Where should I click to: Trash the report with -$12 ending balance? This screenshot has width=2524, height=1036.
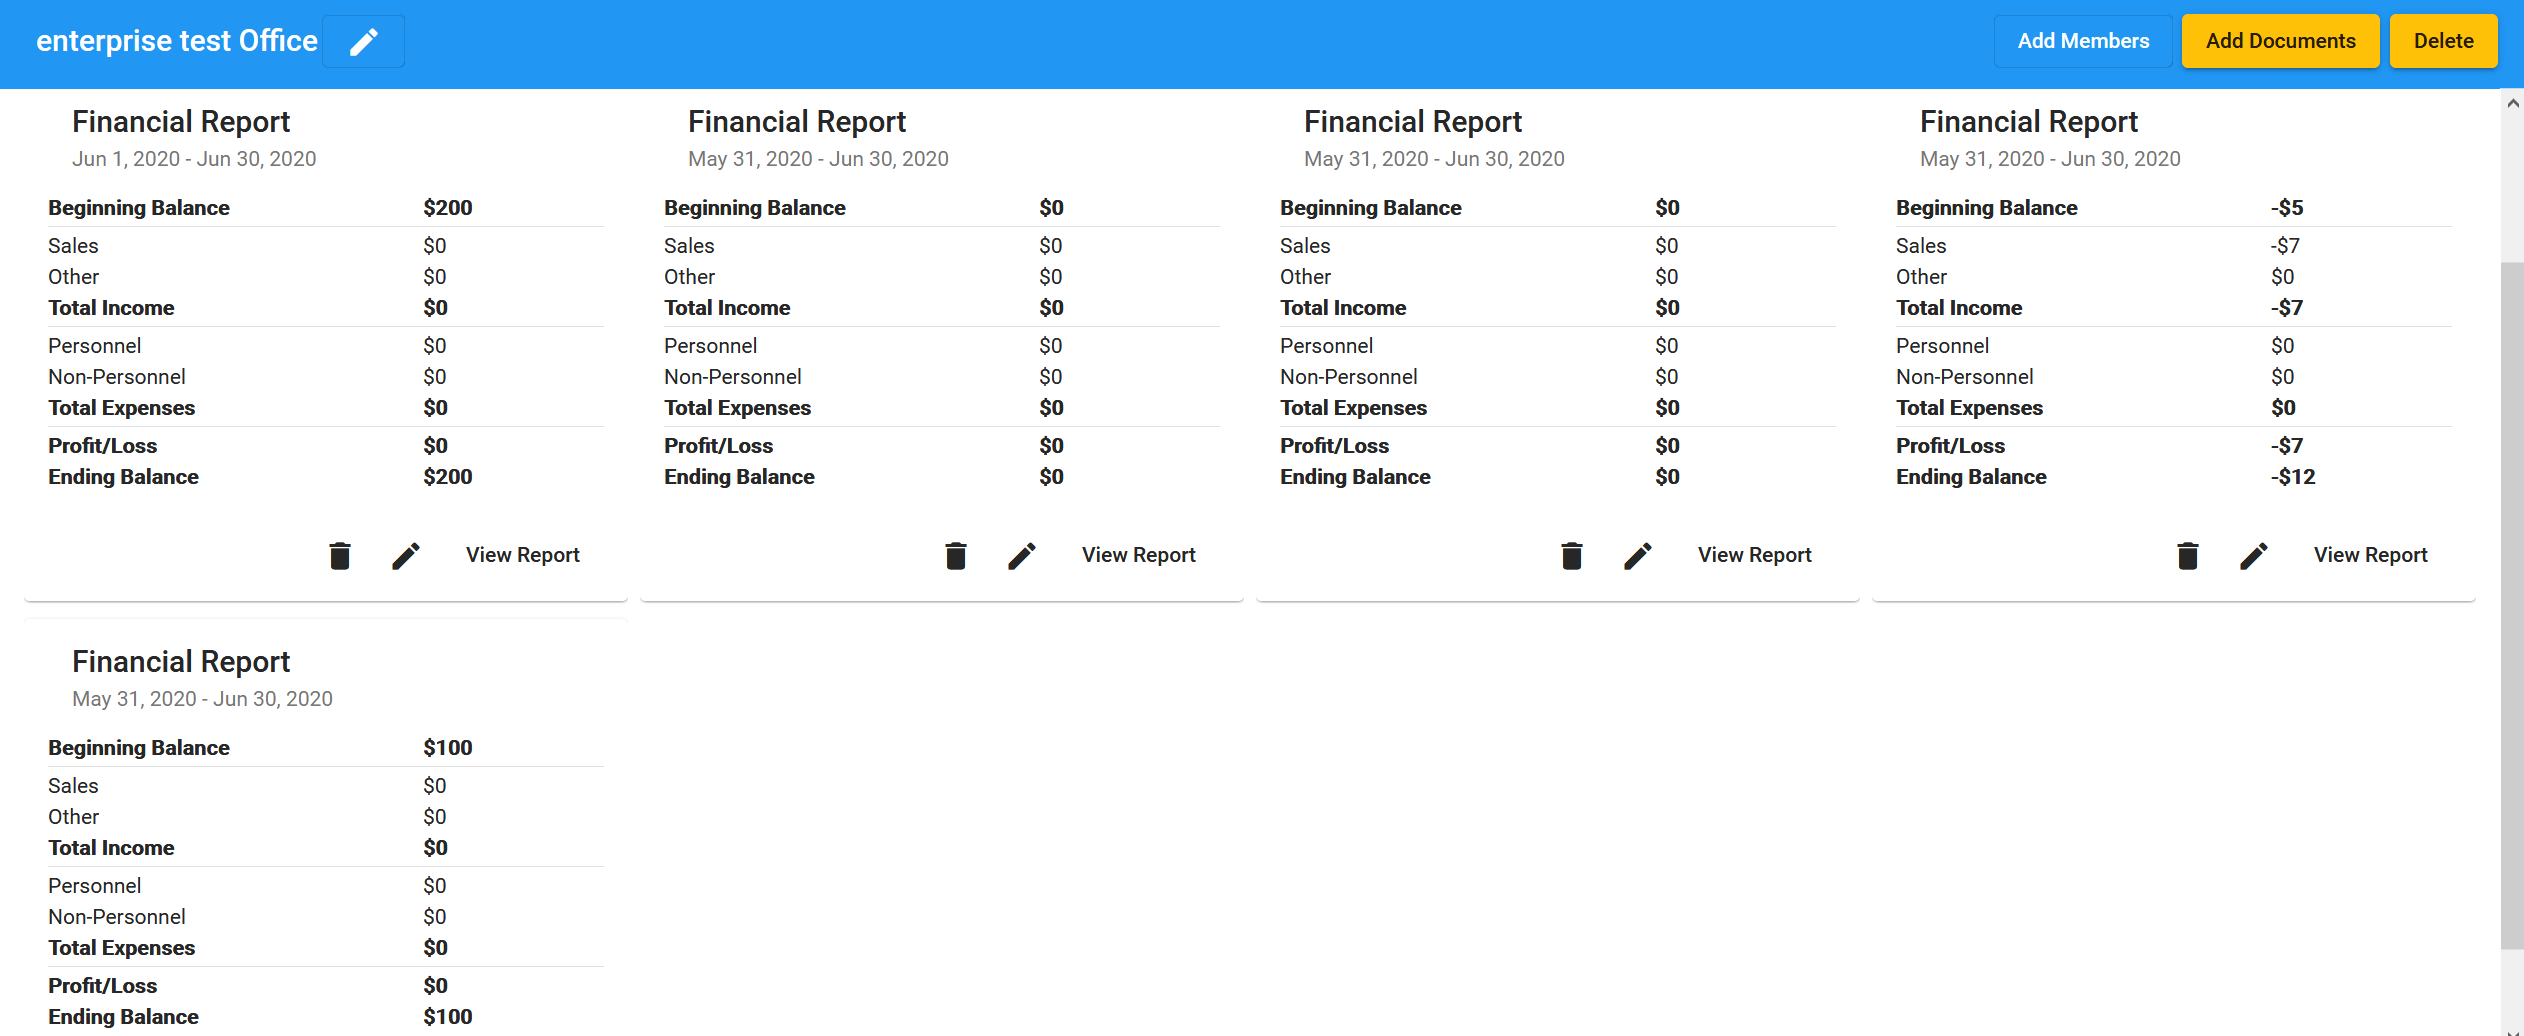(2188, 555)
